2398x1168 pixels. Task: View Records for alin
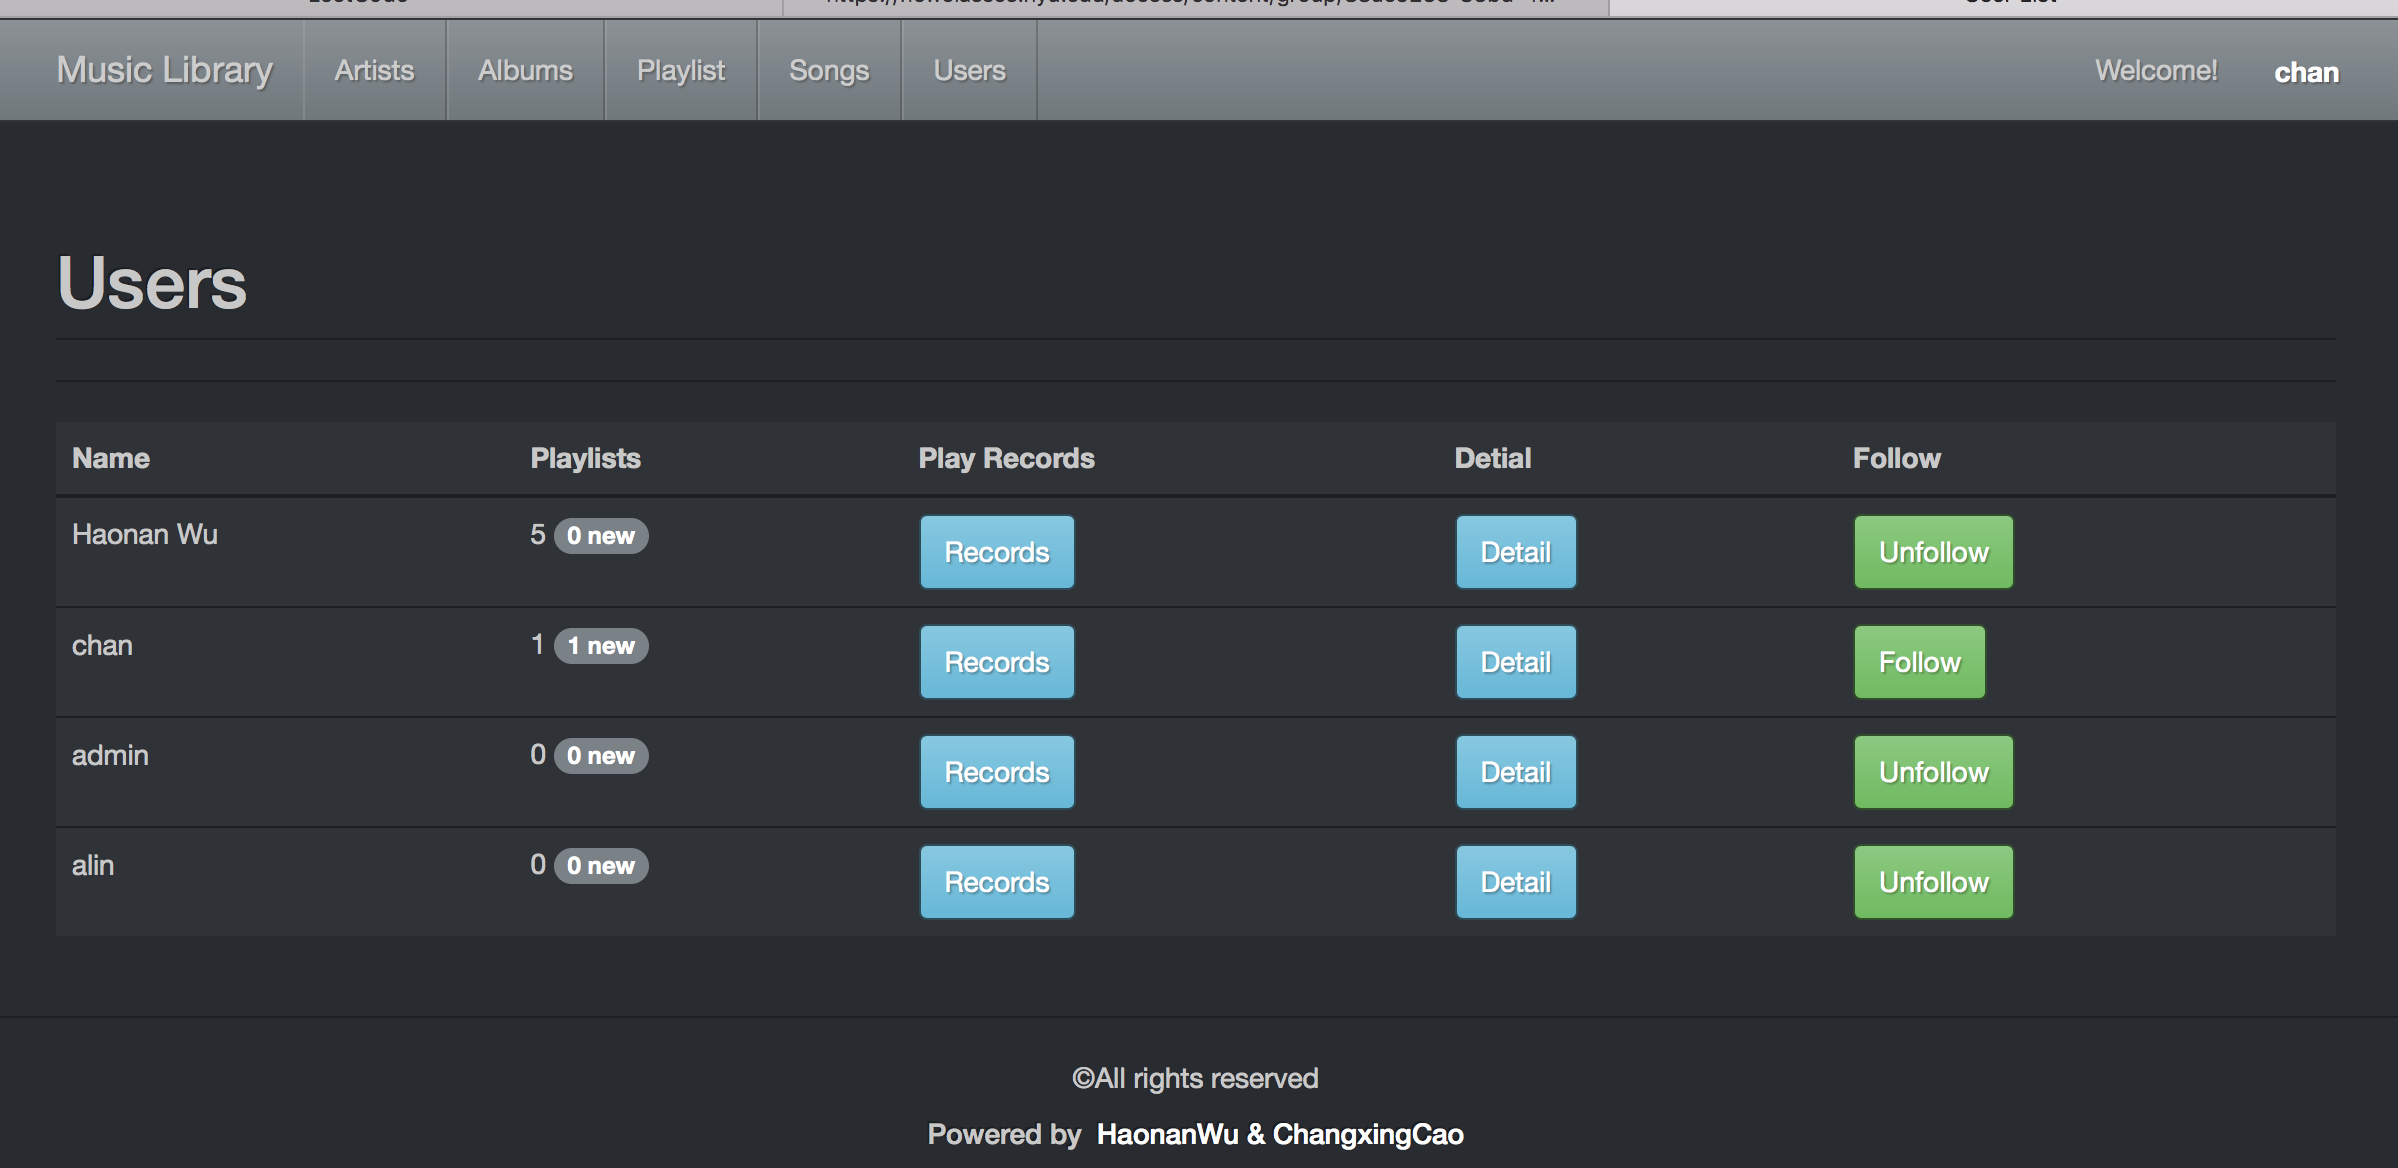click(x=996, y=882)
